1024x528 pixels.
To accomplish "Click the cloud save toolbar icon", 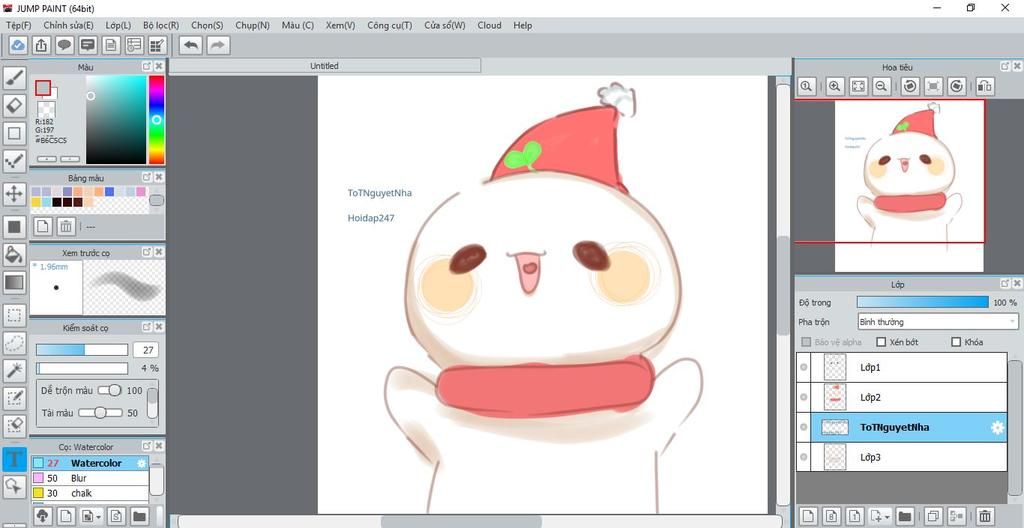I will click(18, 45).
